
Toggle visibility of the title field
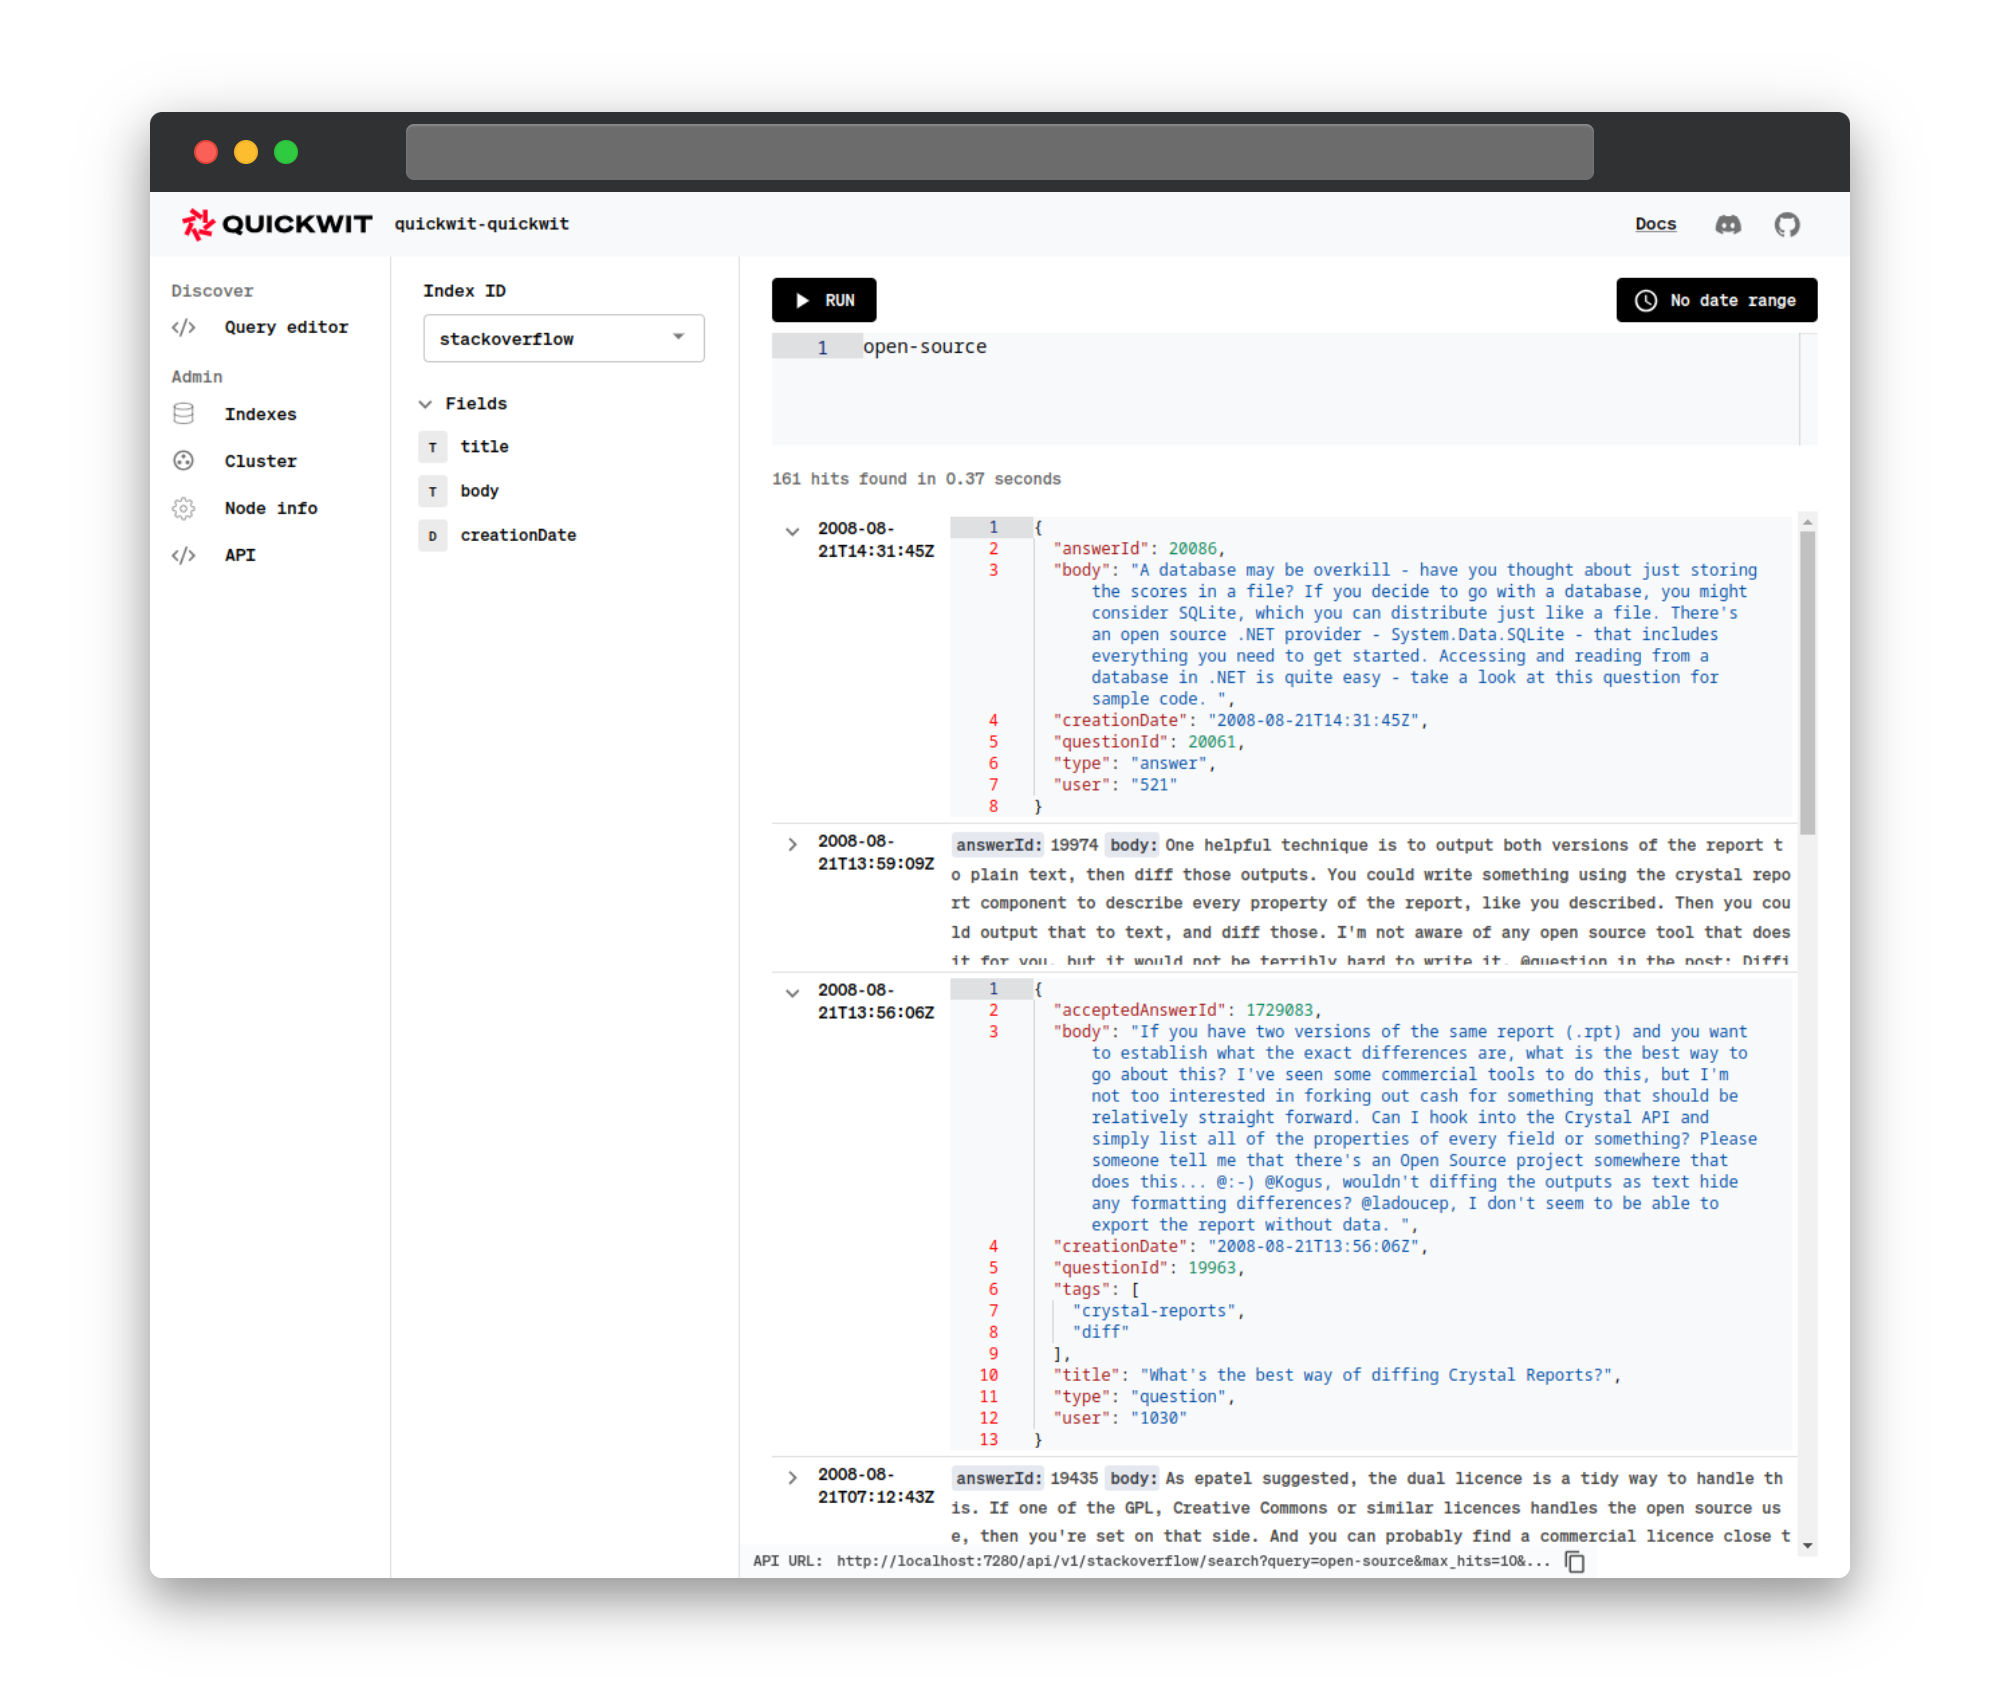point(484,448)
